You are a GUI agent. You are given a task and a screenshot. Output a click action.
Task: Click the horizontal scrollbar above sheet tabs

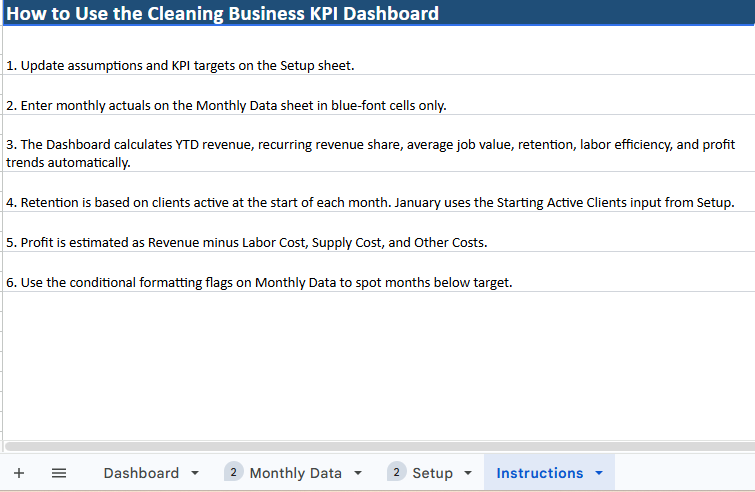tap(379, 446)
